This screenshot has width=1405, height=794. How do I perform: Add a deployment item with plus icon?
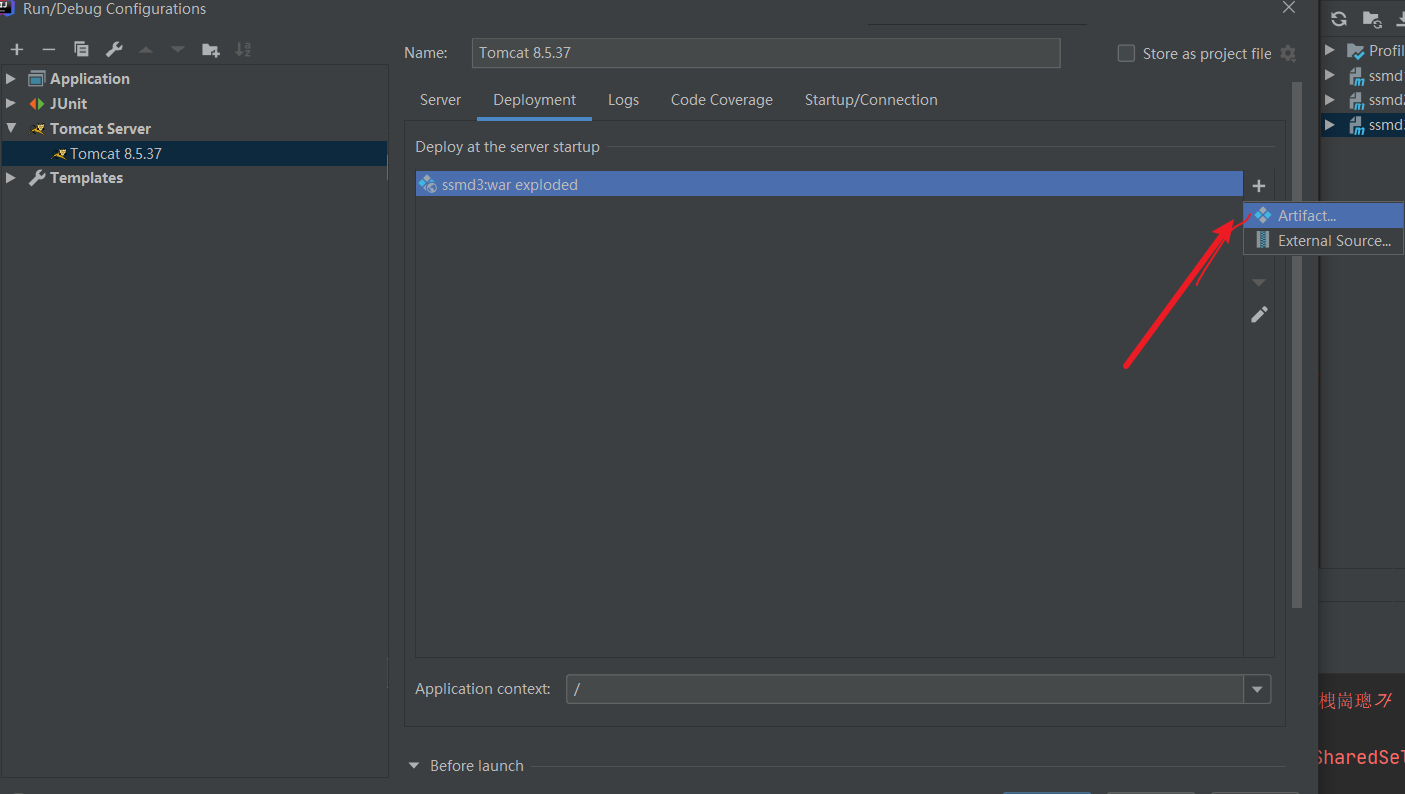(x=1259, y=186)
